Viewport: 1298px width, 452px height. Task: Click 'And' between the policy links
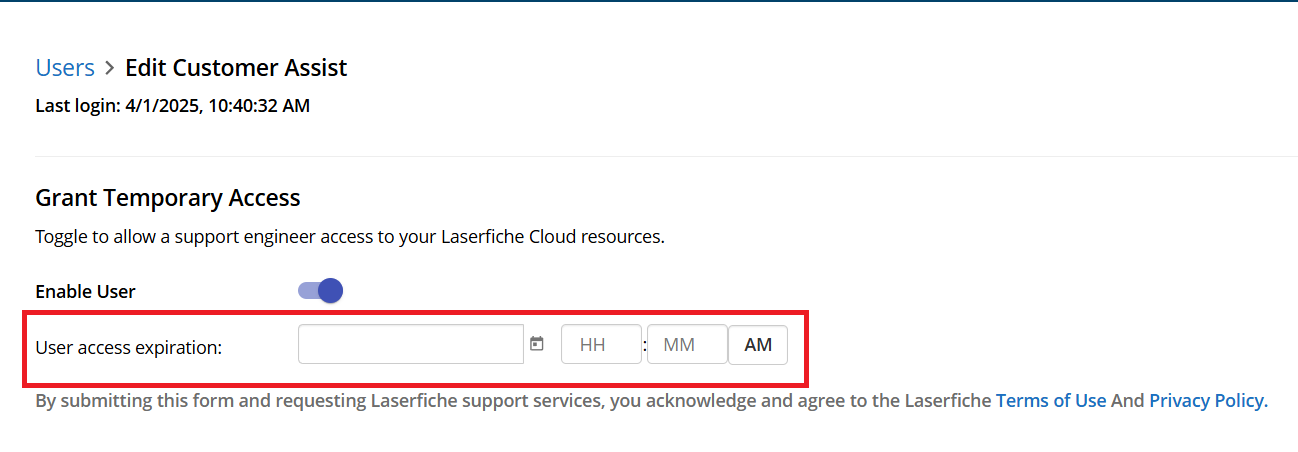tap(1128, 401)
